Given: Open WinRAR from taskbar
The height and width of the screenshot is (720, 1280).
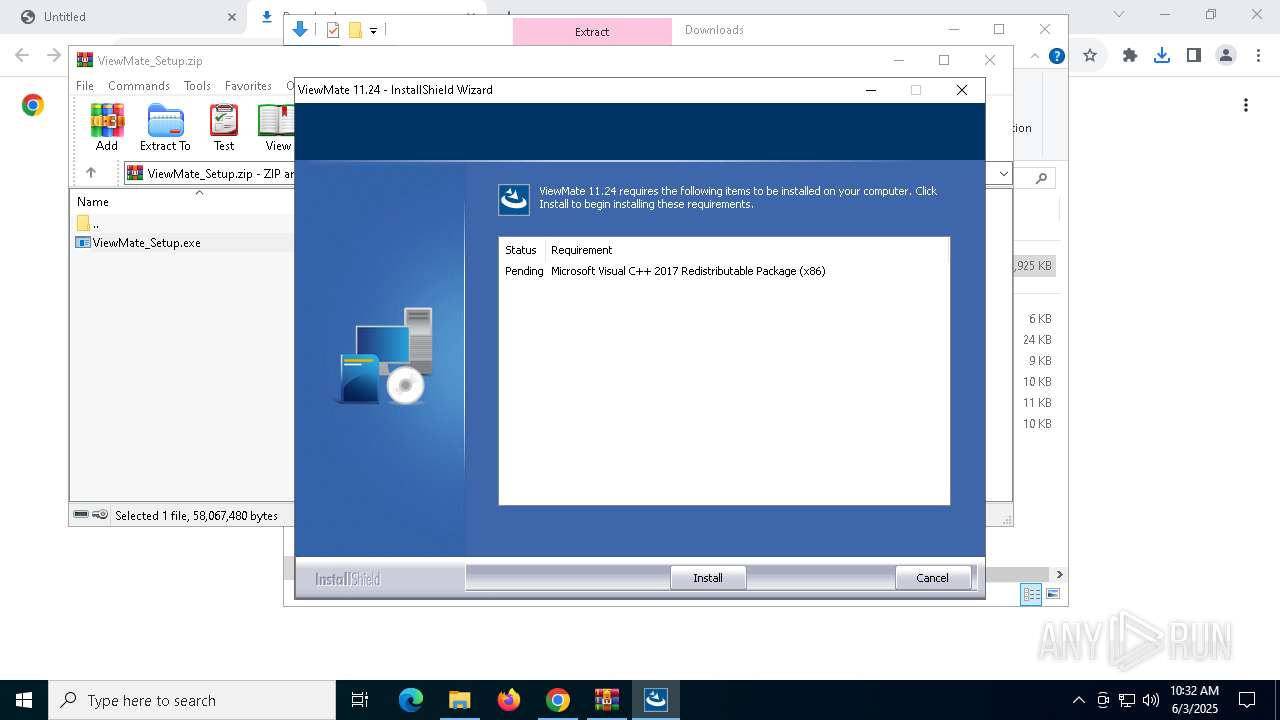Looking at the screenshot, I should tap(607, 700).
